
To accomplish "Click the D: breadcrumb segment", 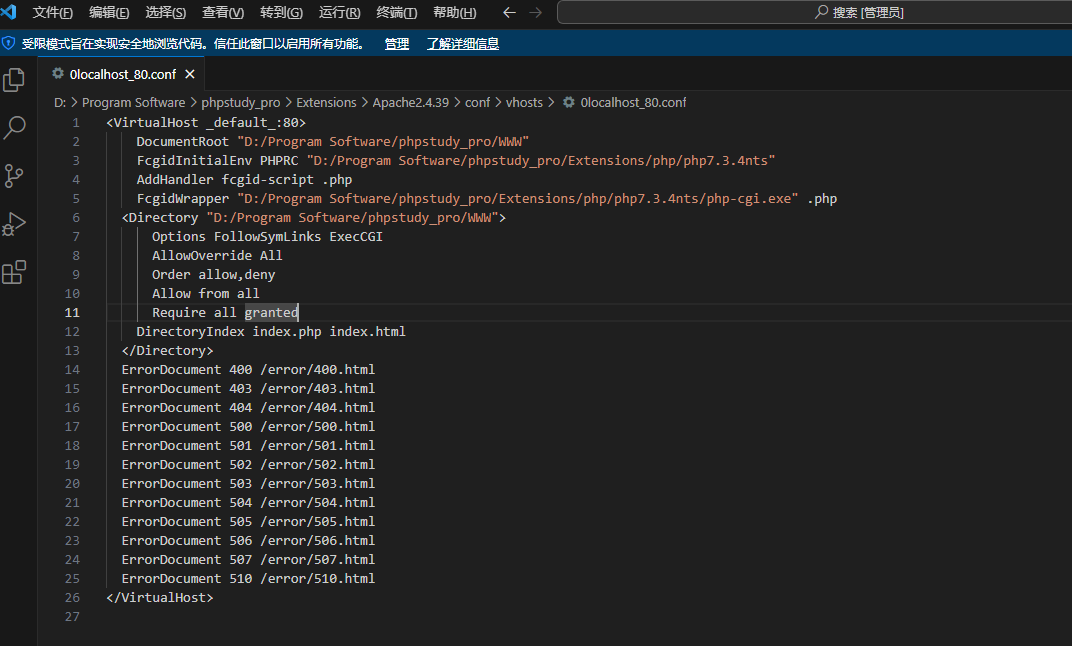I will point(60,103).
